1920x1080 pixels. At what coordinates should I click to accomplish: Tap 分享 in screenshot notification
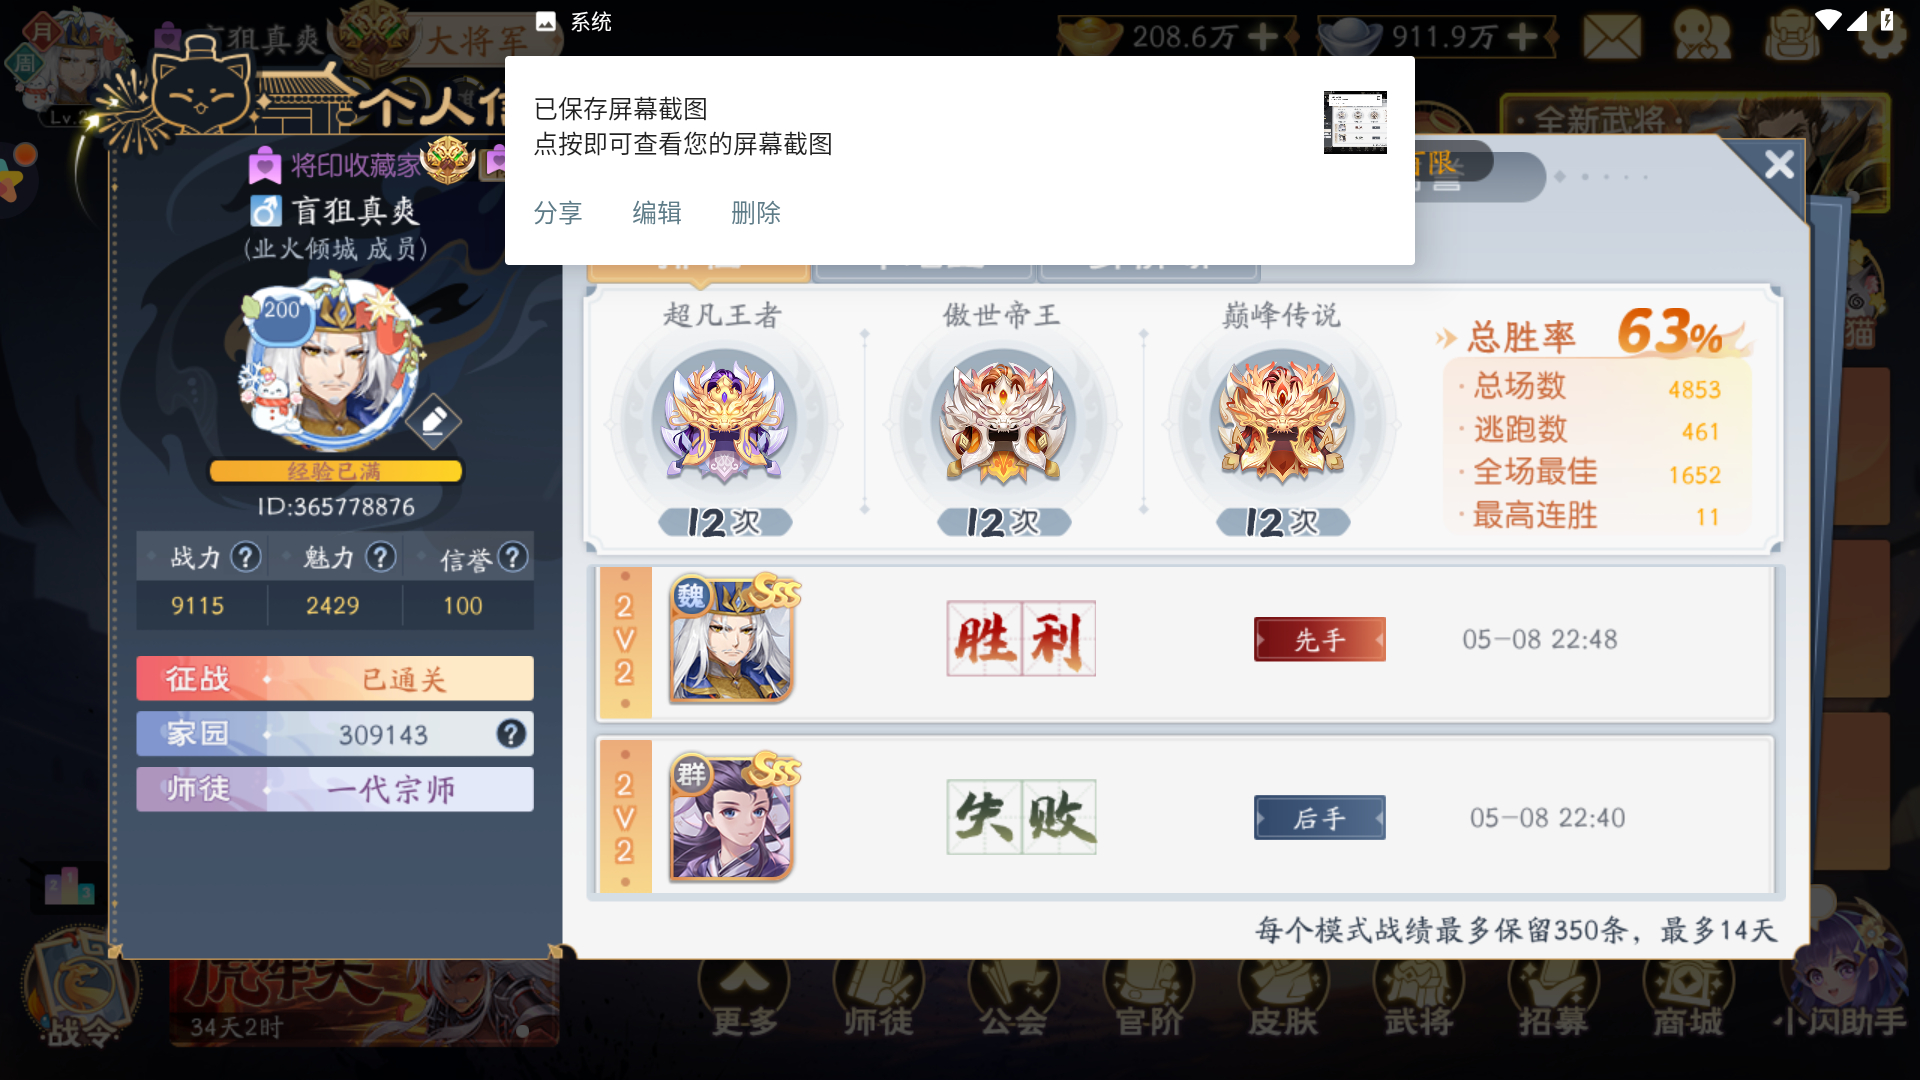558,213
